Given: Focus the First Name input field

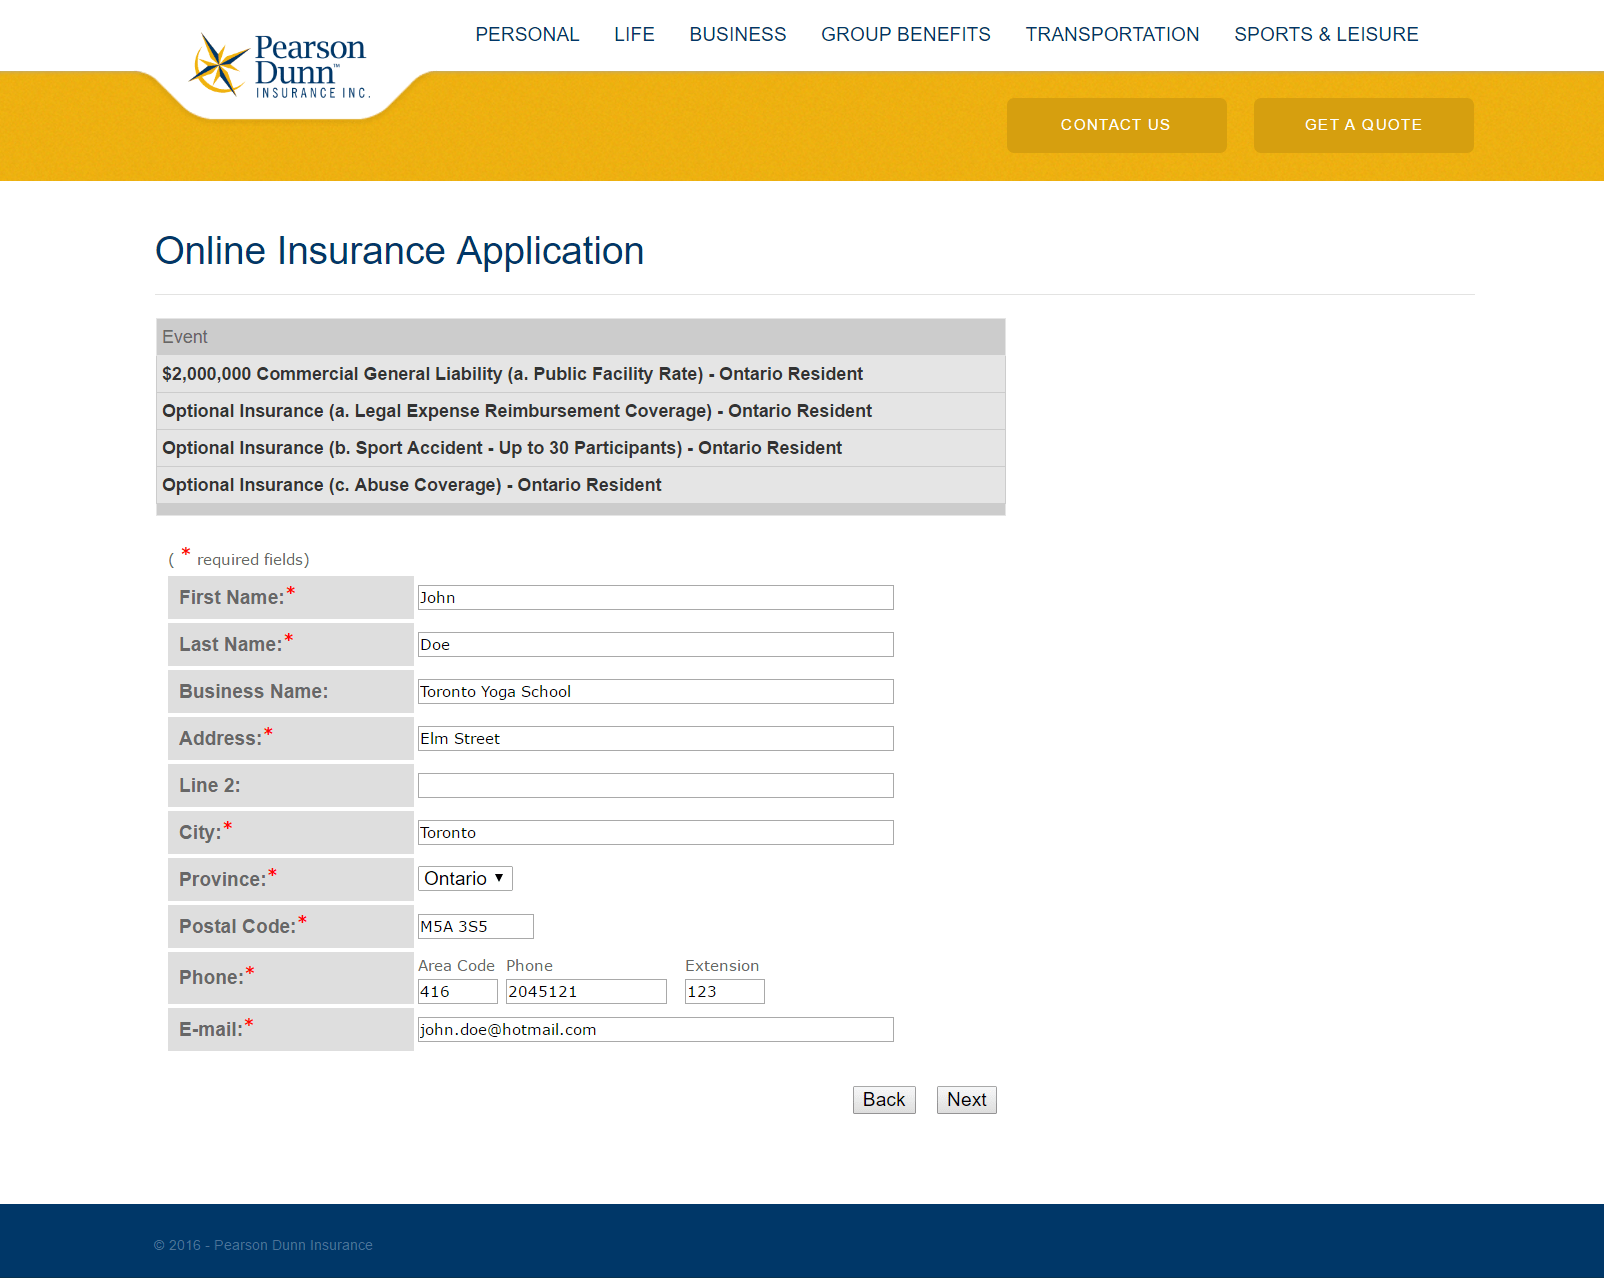Looking at the screenshot, I should click(x=656, y=598).
